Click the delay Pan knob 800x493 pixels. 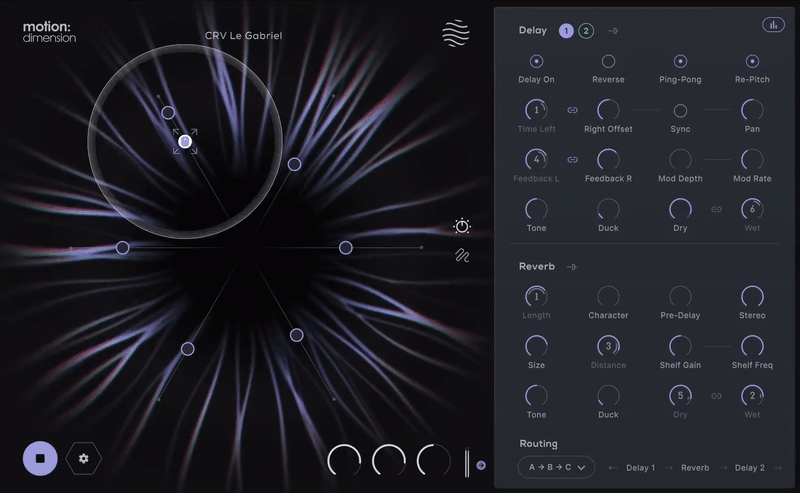[x=752, y=110]
